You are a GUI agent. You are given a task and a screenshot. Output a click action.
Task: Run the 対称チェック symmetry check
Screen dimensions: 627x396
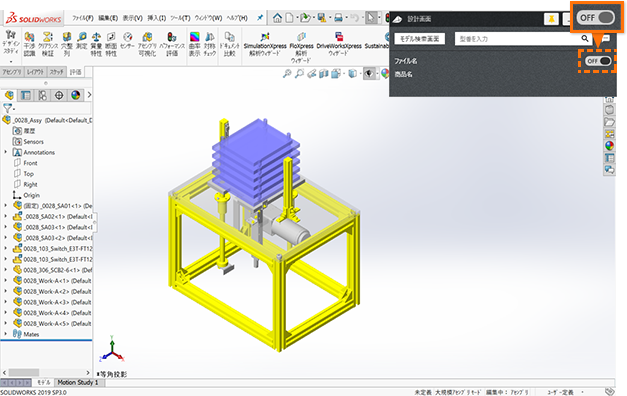tap(210, 44)
